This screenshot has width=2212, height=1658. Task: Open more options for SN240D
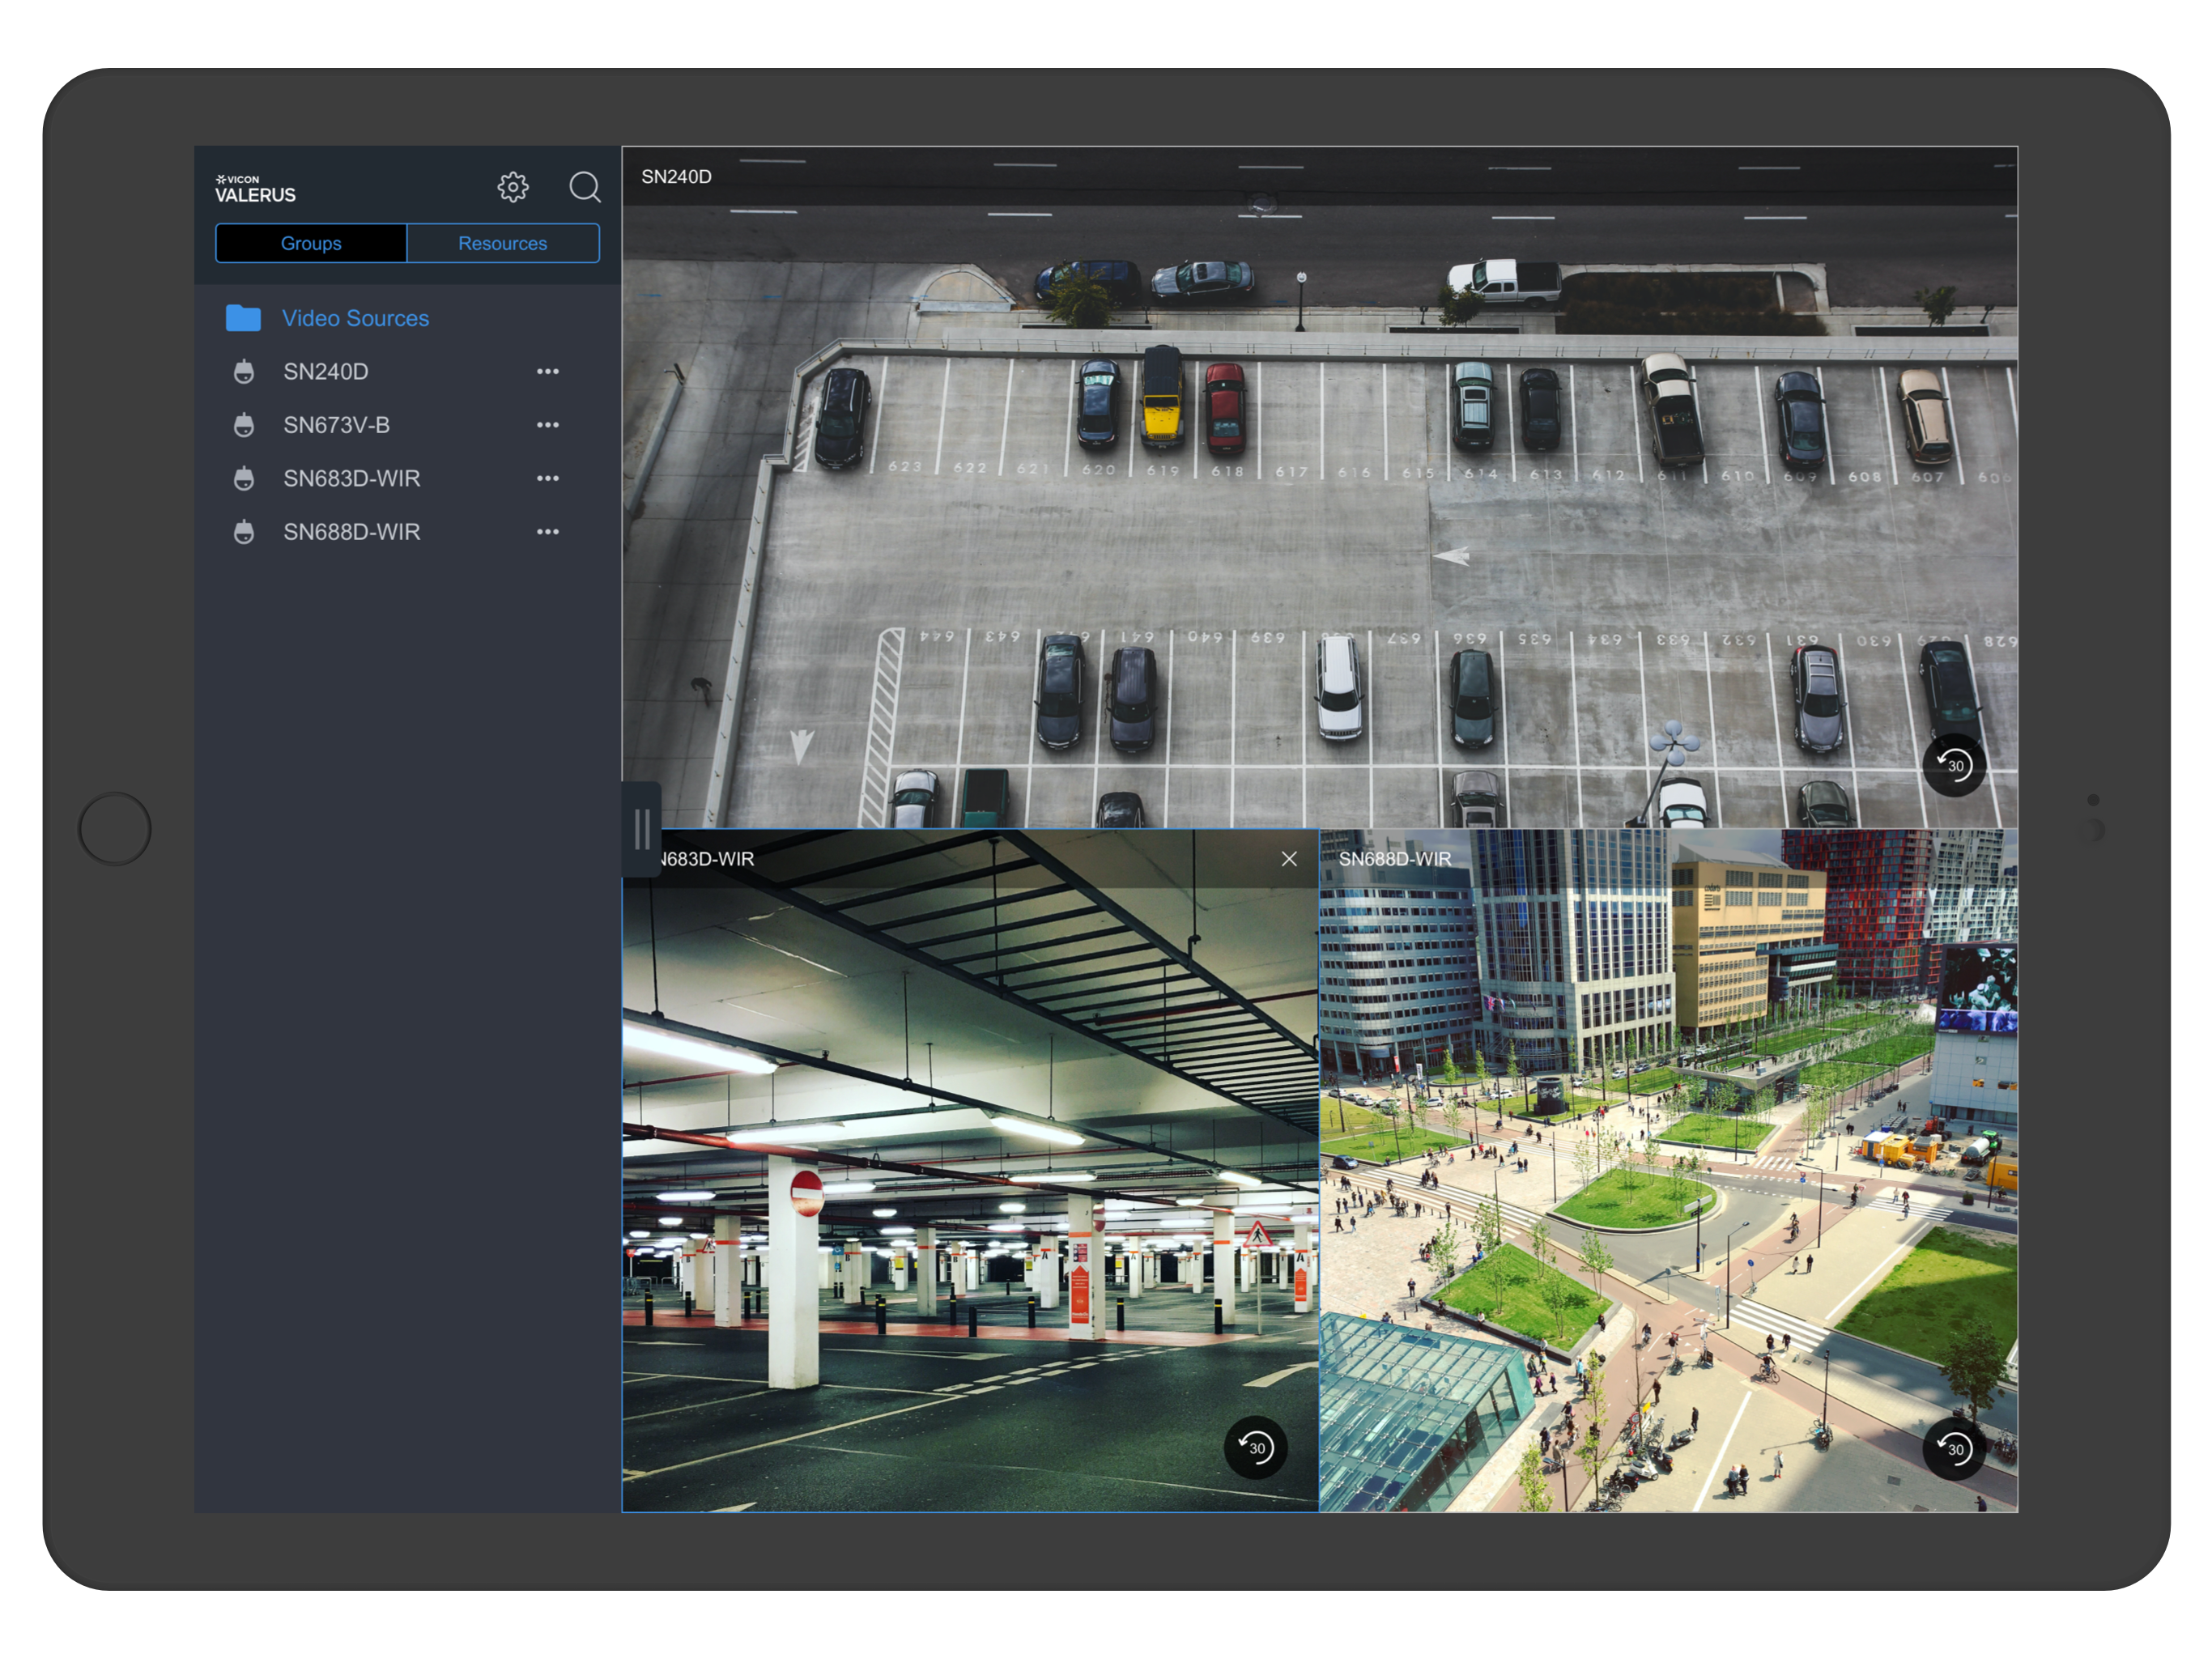click(547, 372)
